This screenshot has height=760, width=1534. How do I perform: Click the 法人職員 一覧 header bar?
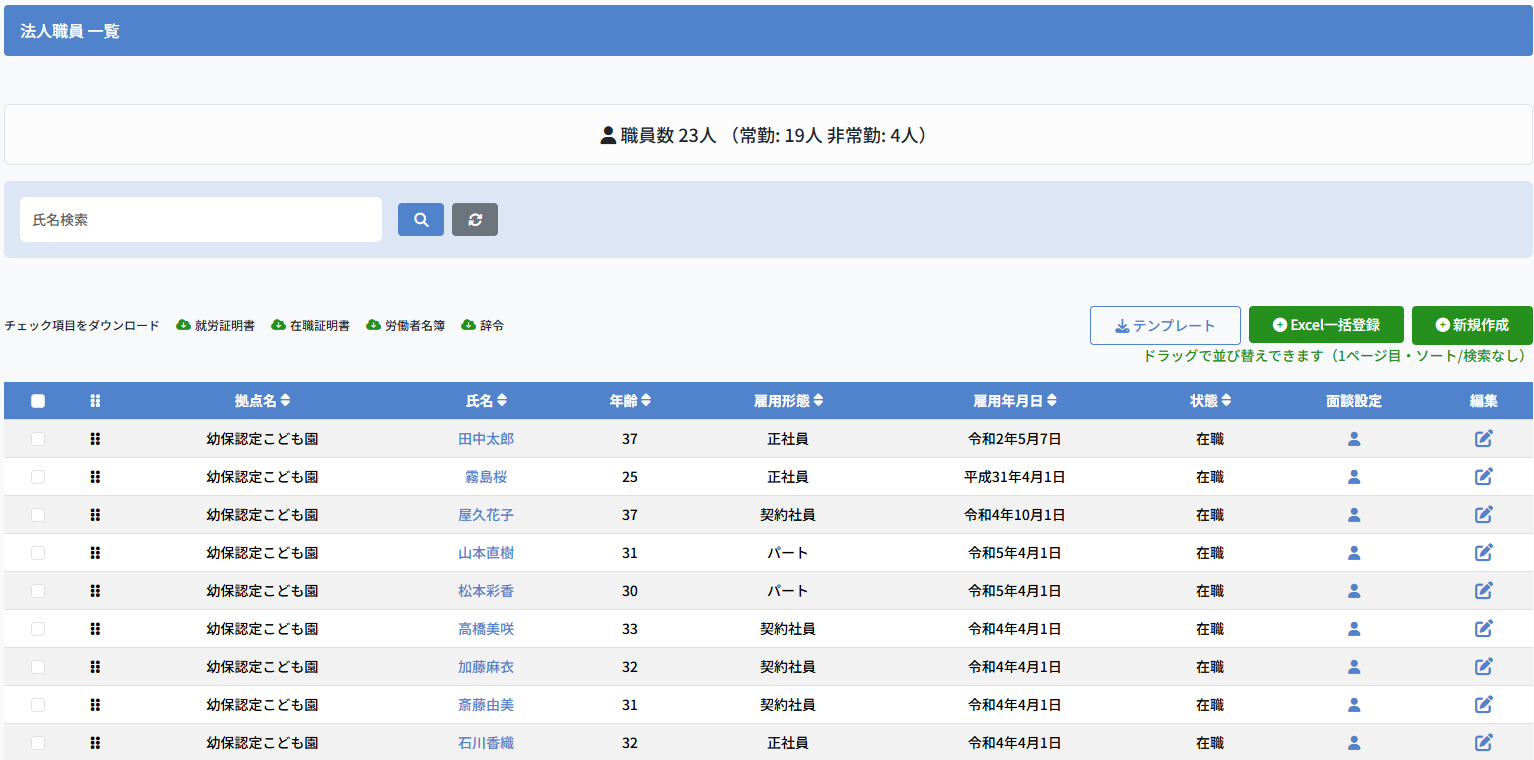pos(67,30)
